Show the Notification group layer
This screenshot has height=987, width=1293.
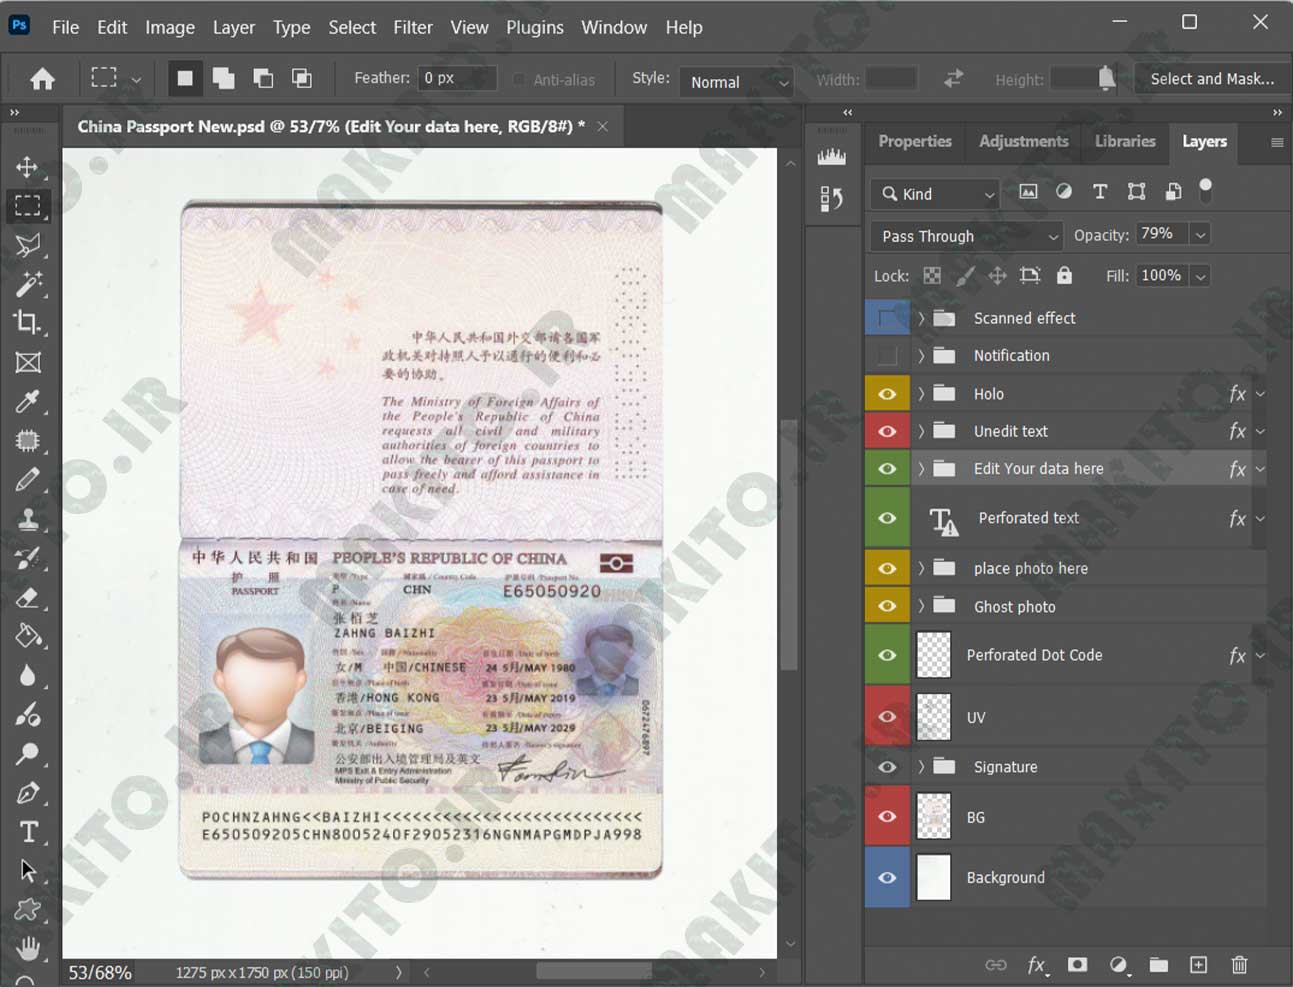[x=887, y=355]
